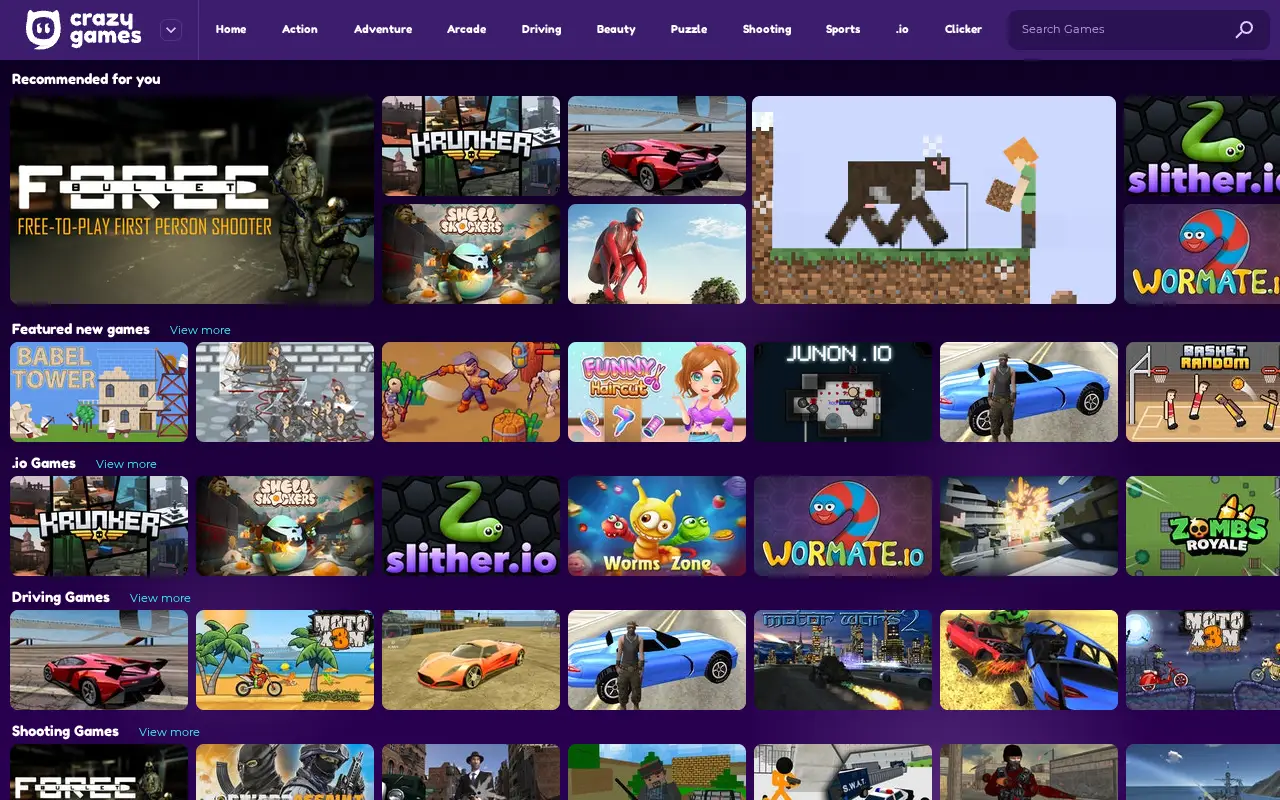Image resolution: width=1280 pixels, height=800 pixels.
Task: Open the spooky night Moto X3M game
Action: click(1203, 660)
